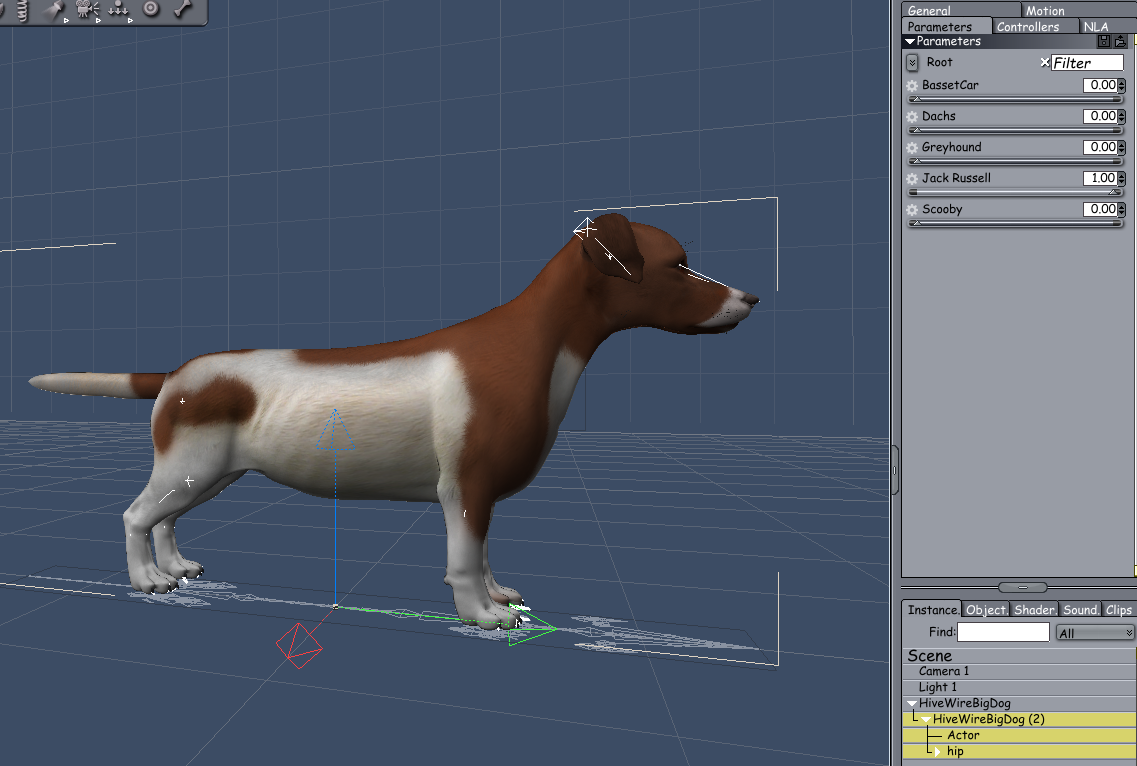Click the Find input field

click(x=1003, y=632)
